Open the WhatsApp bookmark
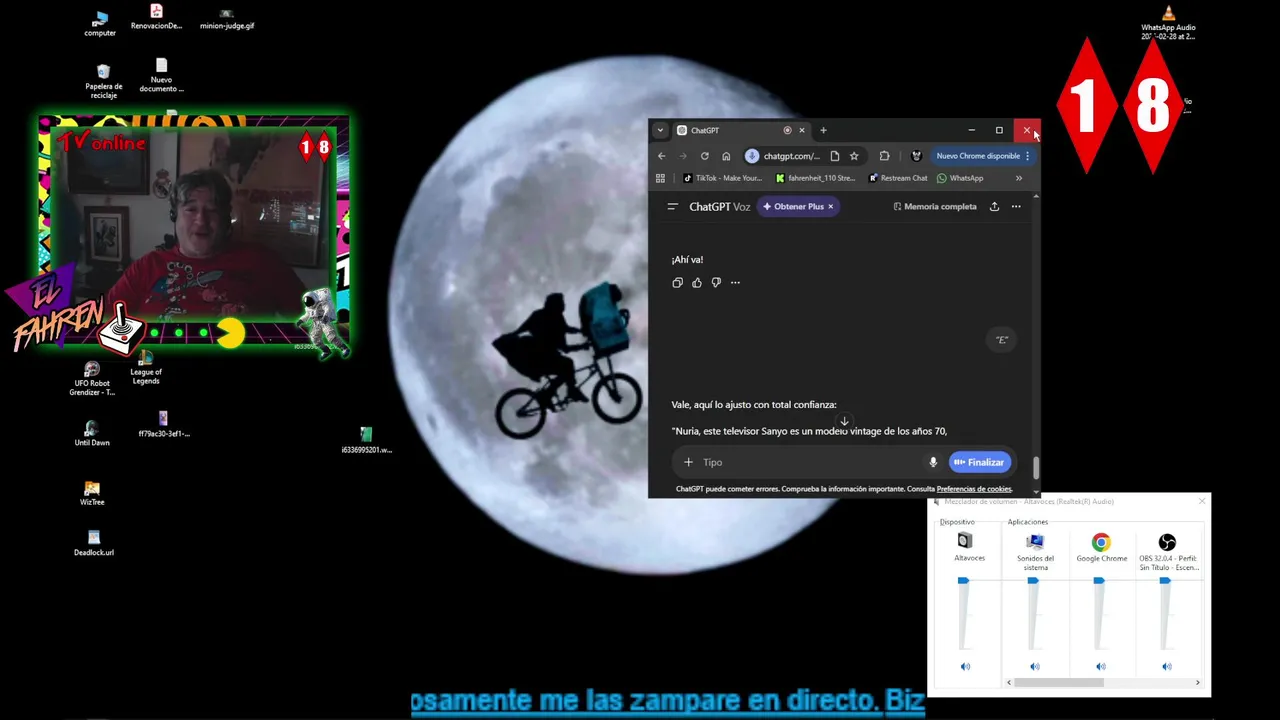The image size is (1280, 720). 960,178
